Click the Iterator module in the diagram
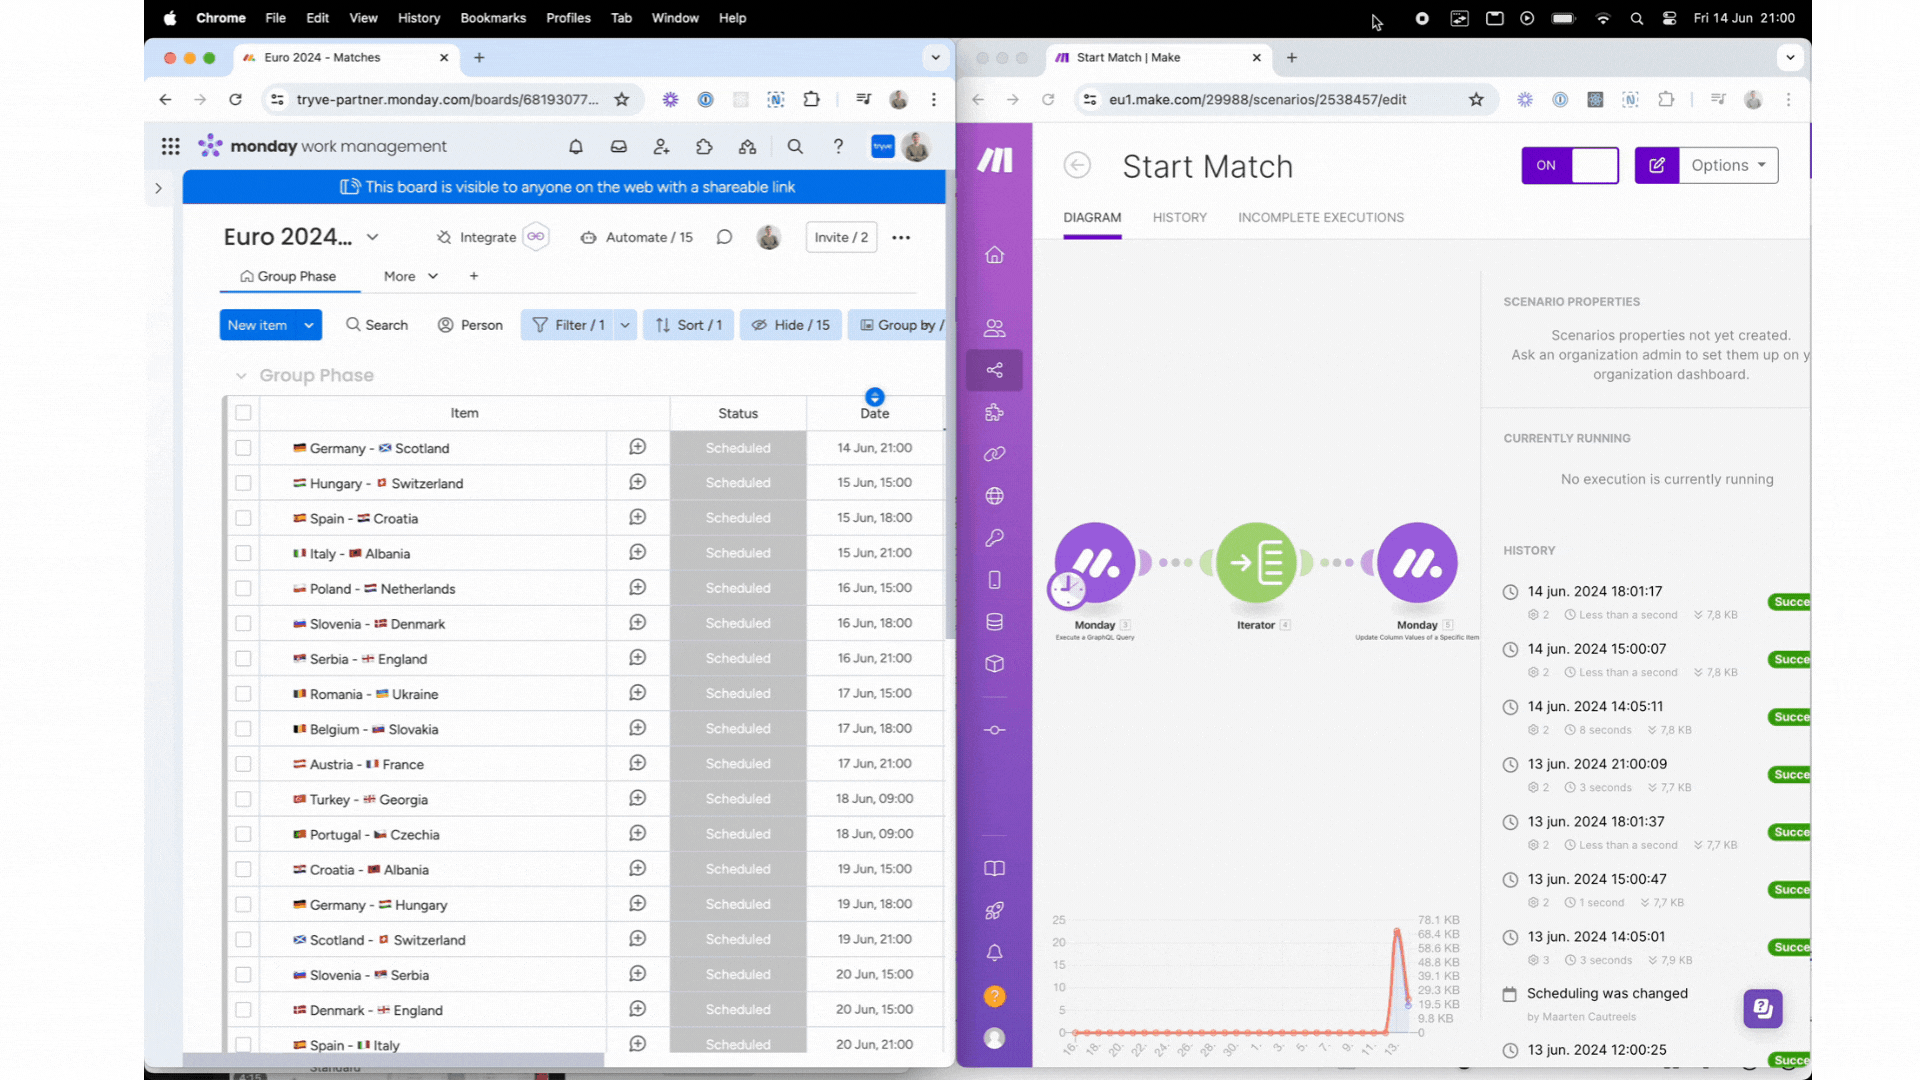The height and width of the screenshot is (1080, 1920). coord(1256,563)
